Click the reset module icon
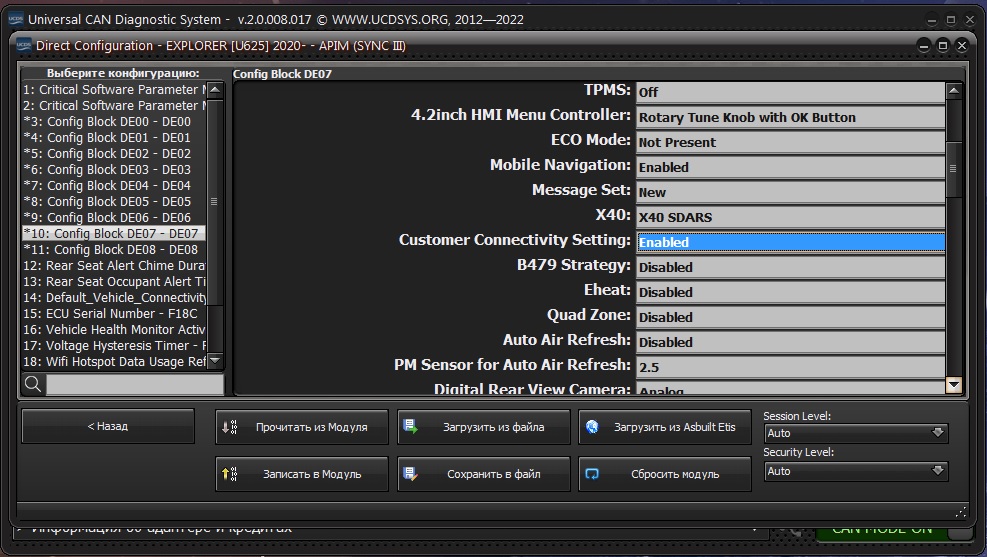987x557 pixels. (592, 474)
